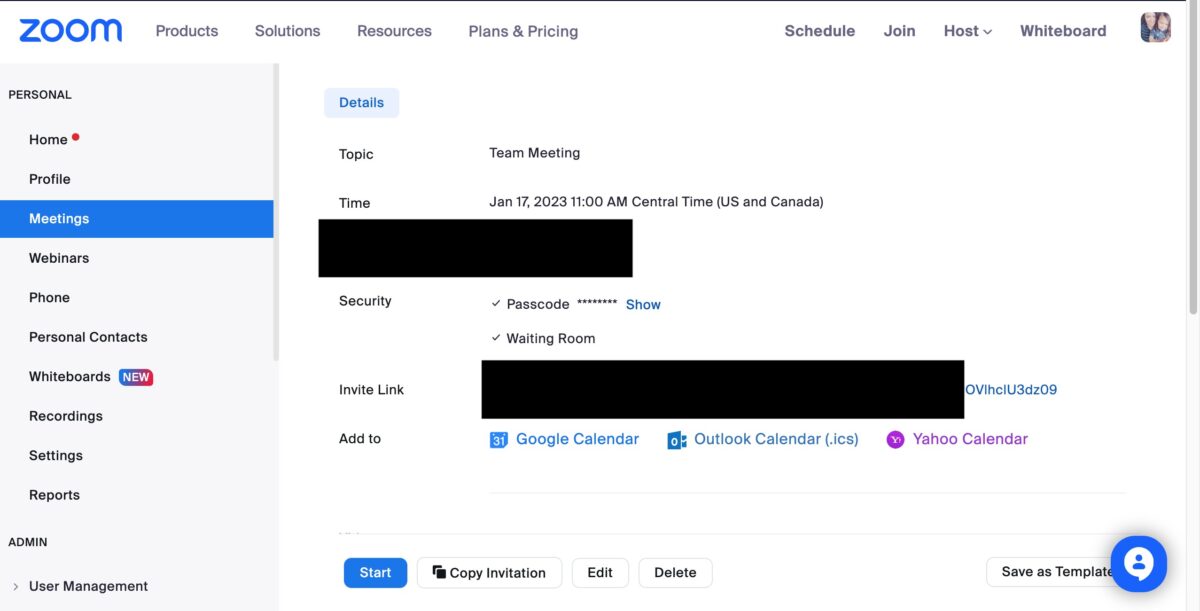
Task: Click the Copy Invitation button
Action: point(489,573)
